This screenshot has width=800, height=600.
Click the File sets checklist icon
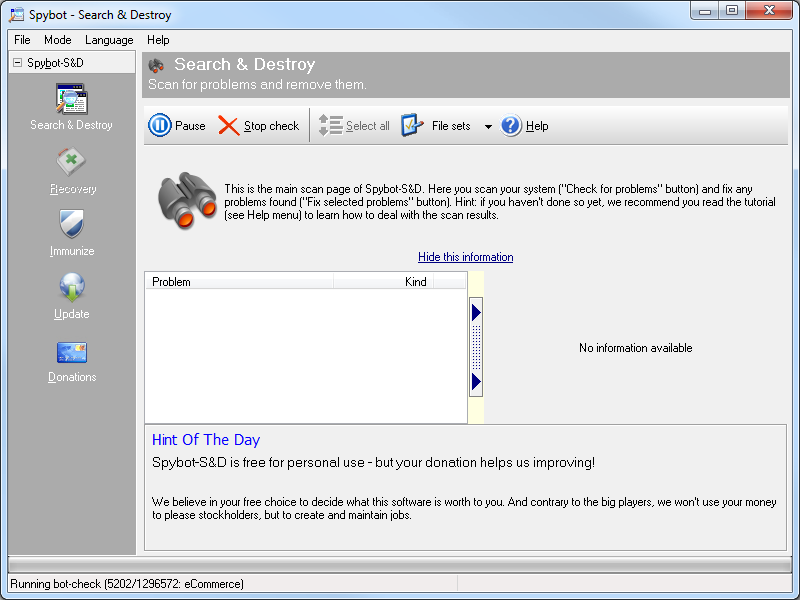point(412,126)
